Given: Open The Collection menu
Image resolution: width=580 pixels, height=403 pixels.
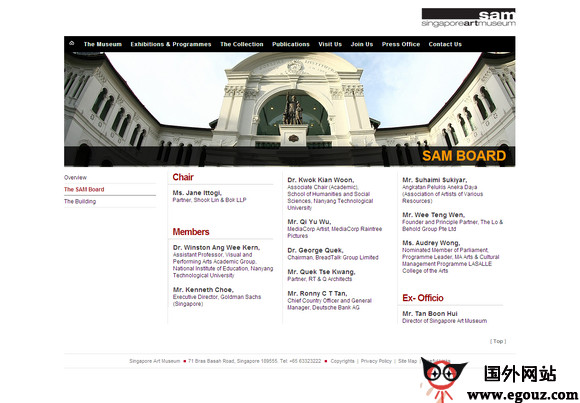Looking at the screenshot, I should 242,44.
